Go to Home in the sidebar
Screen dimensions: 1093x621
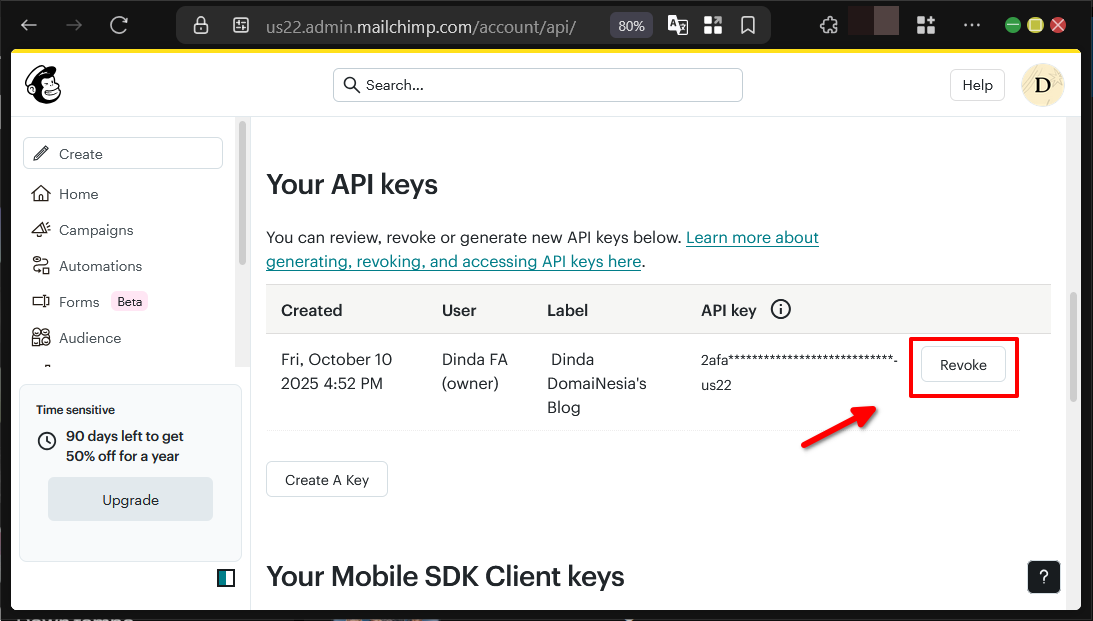click(40, 193)
